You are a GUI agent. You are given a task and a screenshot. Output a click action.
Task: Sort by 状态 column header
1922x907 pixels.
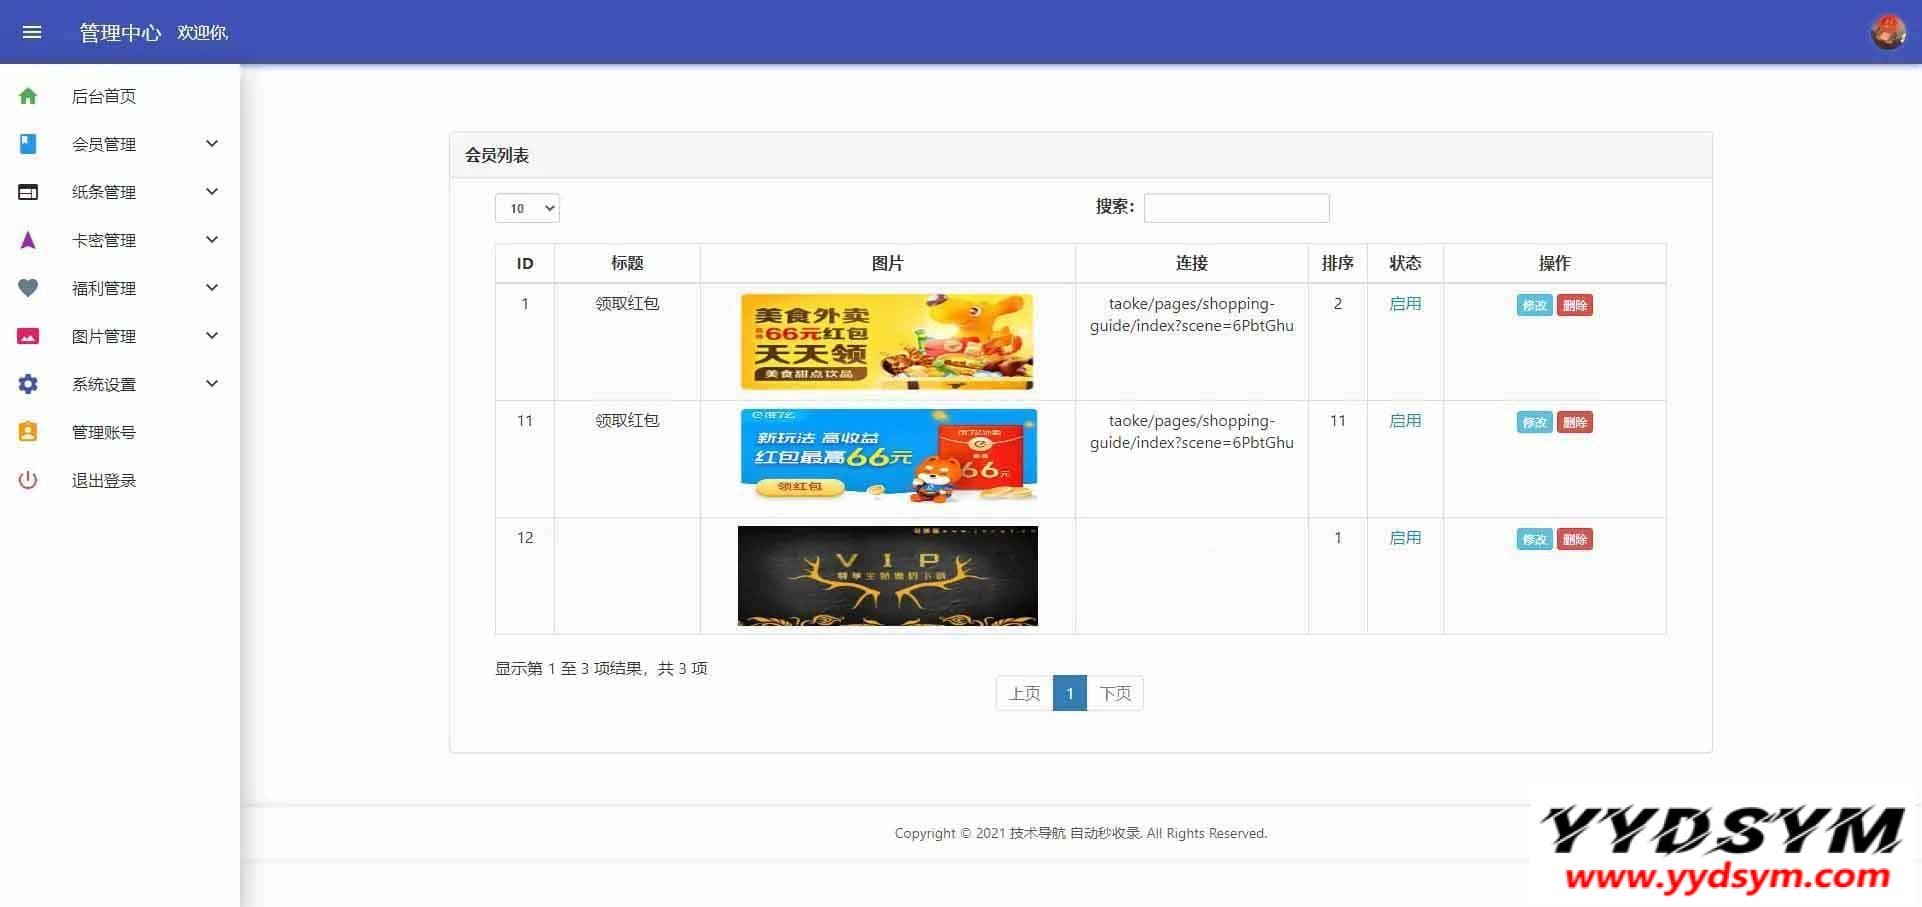pos(1405,263)
